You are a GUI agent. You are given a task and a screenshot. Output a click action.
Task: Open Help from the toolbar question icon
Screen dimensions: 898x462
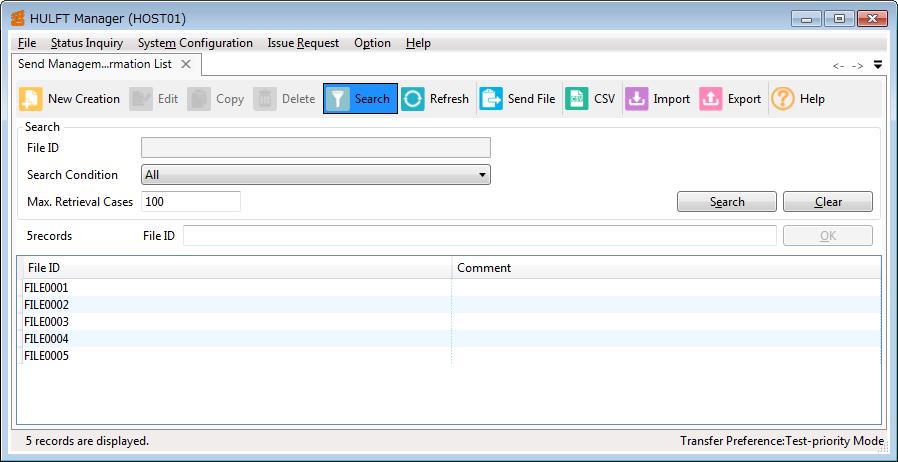pyautogui.click(x=782, y=99)
